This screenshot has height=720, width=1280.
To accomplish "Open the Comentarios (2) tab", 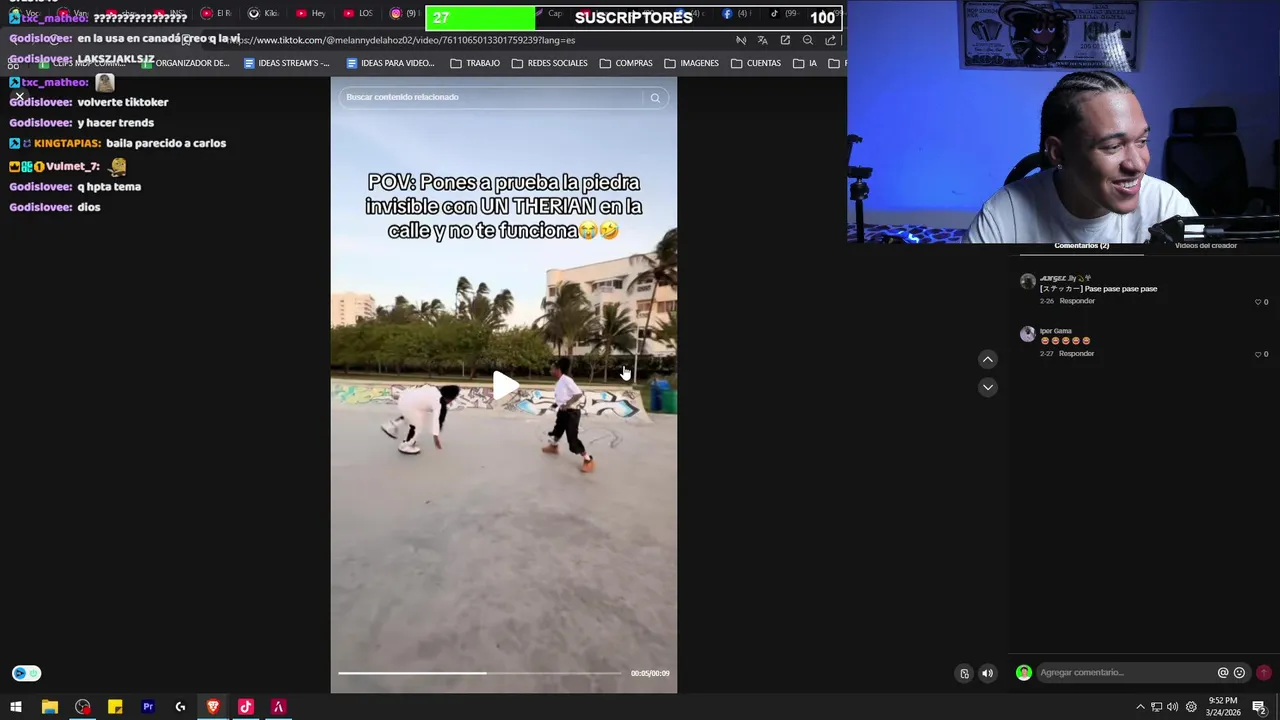I will (1081, 245).
